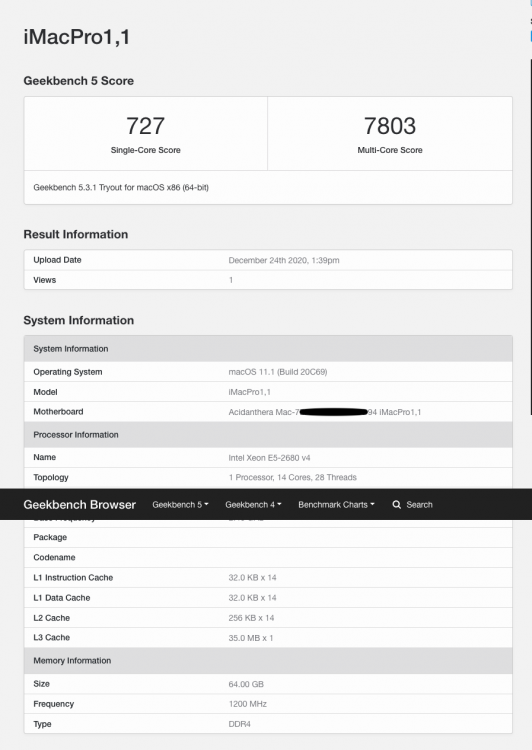Click the Model row label
Screen dimensions: 532x750
click(x=45, y=392)
